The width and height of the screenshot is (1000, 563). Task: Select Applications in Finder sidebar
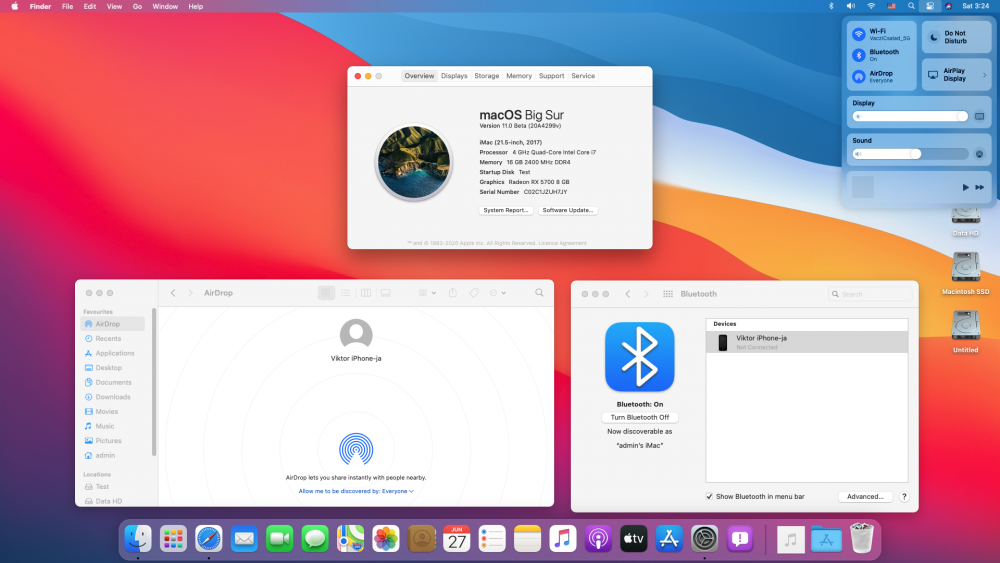[115, 353]
